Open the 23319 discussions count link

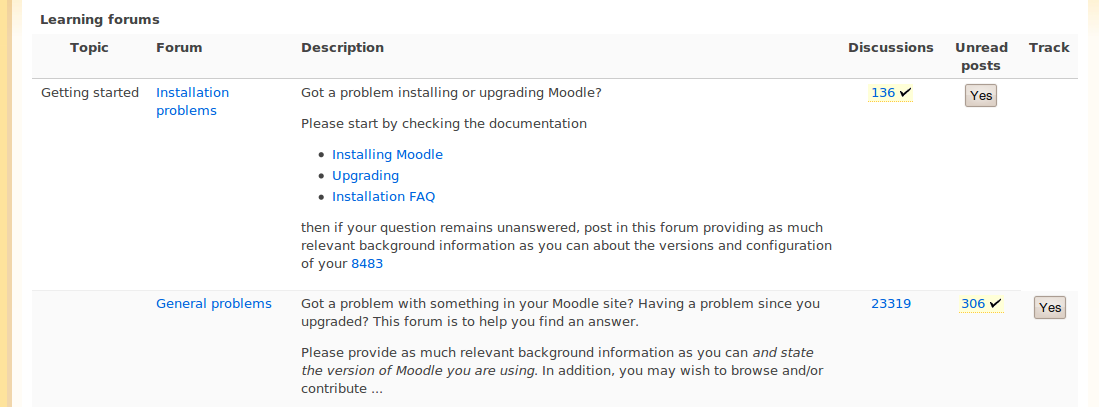click(x=891, y=303)
